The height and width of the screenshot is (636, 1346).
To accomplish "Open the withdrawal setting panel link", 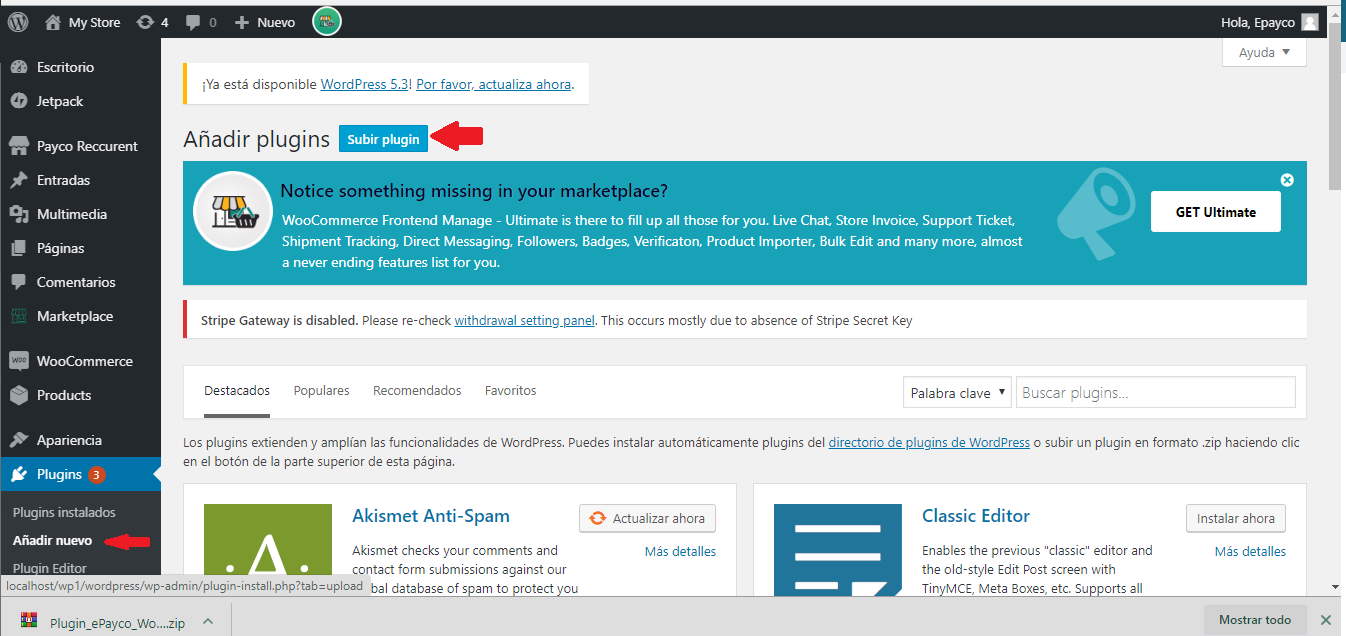I will tap(524, 321).
